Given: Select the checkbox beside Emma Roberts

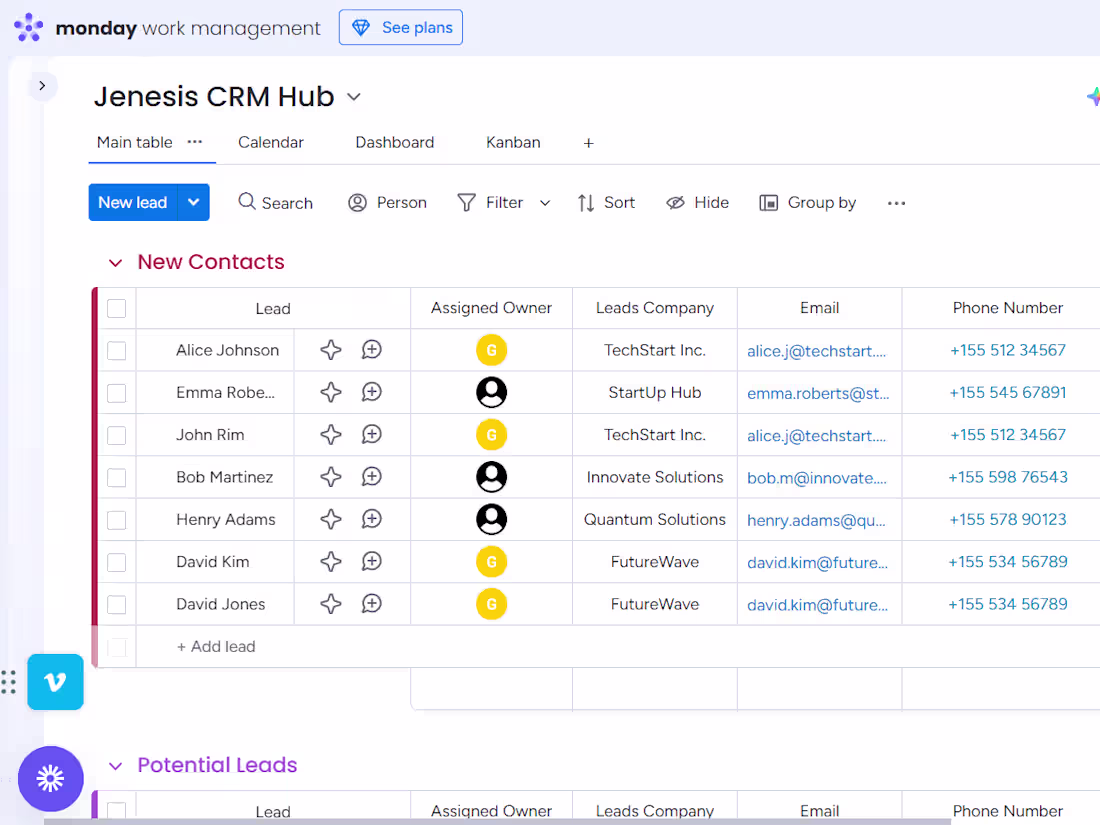Looking at the screenshot, I should (x=116, y=392).
